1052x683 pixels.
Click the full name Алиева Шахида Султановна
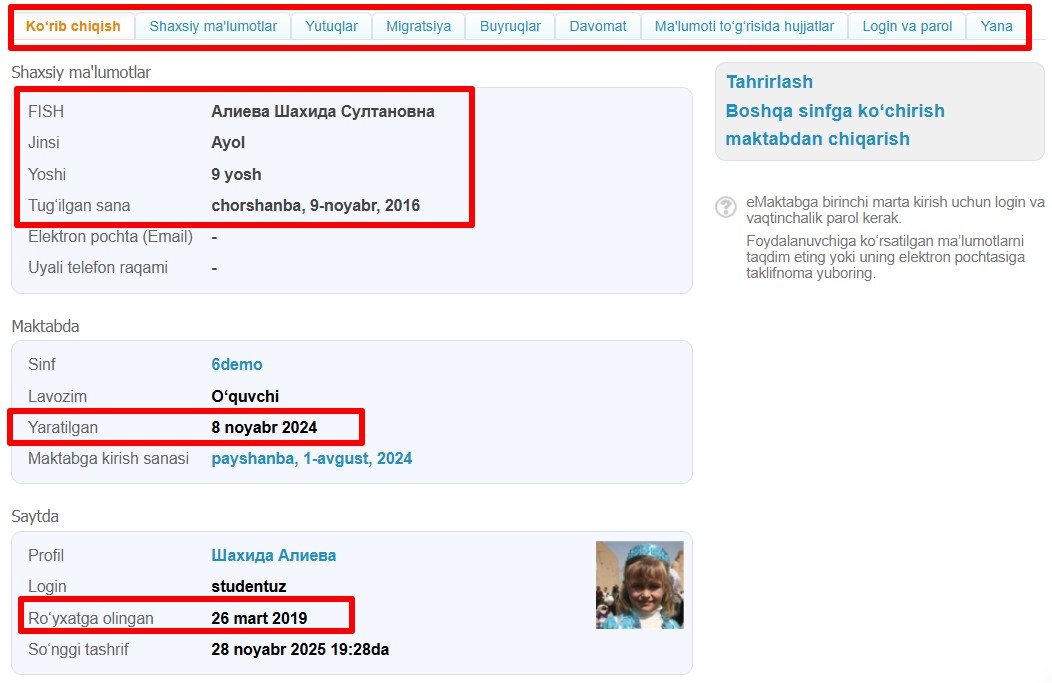[x=322, y=112]
